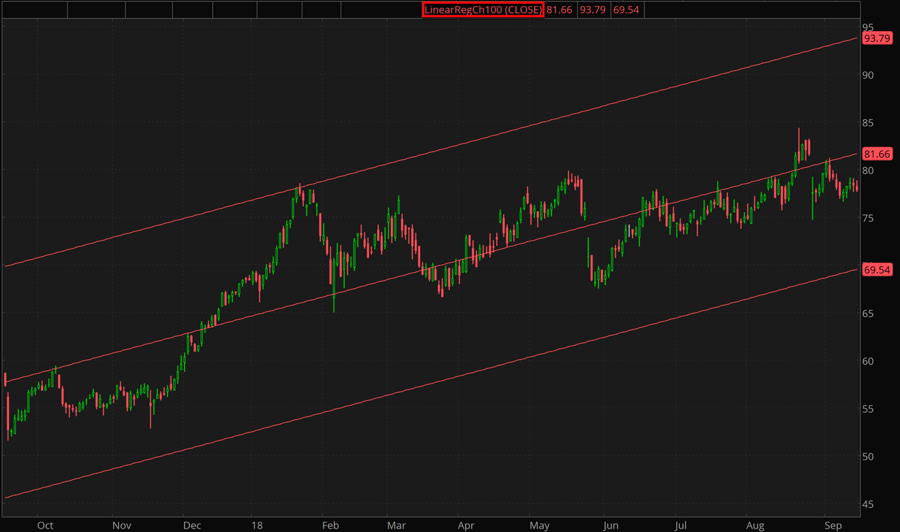900x532 pixels.
Task: Click the 75 level on price axis
Action: pos(869,218)
